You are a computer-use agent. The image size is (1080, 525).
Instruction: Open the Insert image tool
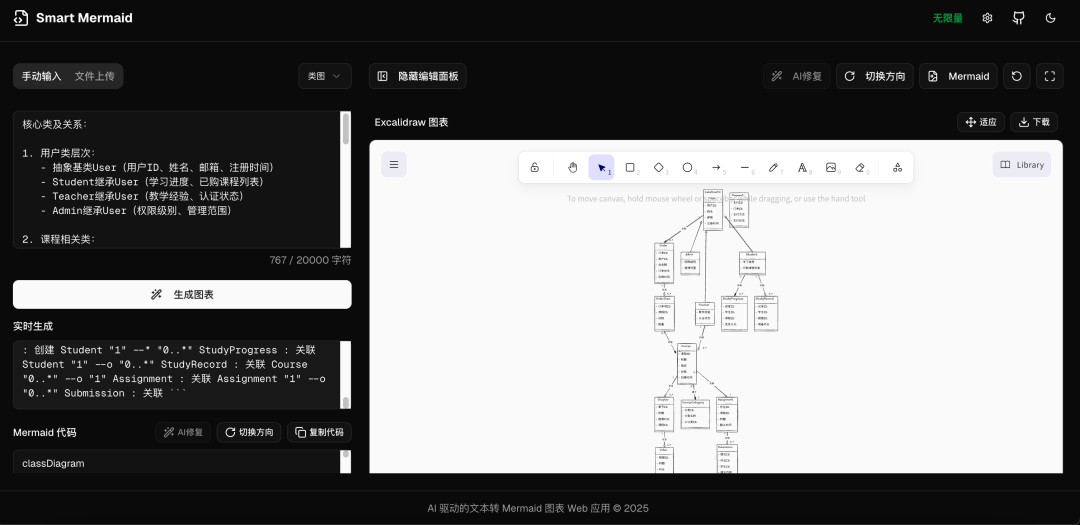(x=831, y=167)
